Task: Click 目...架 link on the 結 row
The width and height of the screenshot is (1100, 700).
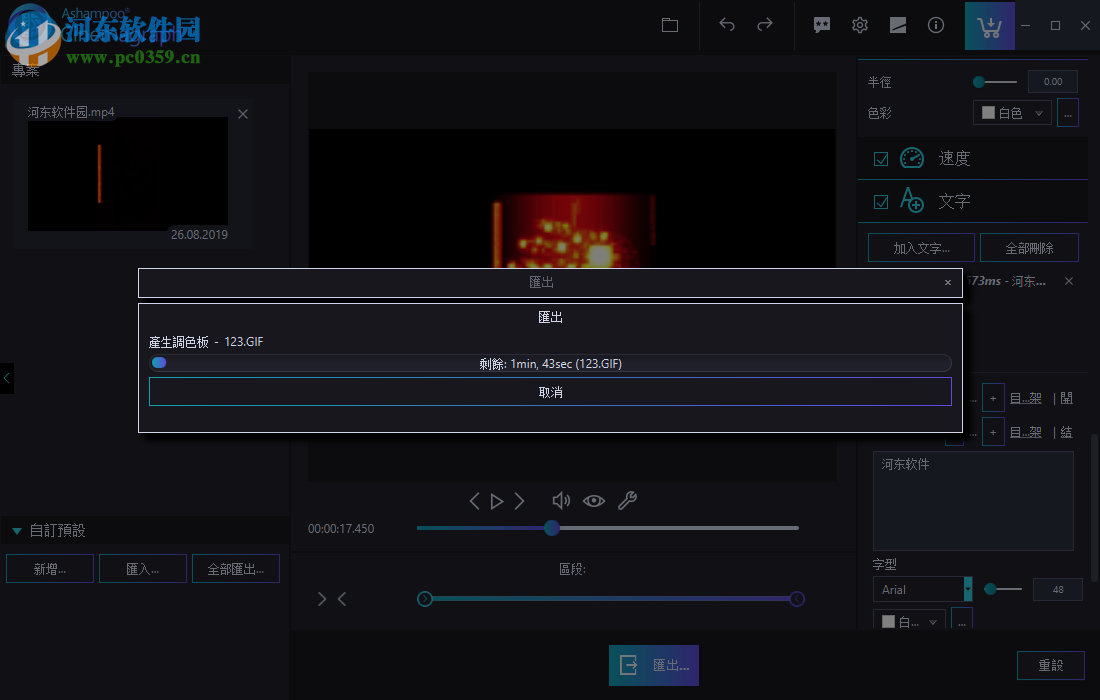Action: click(x=1026, y=432)
